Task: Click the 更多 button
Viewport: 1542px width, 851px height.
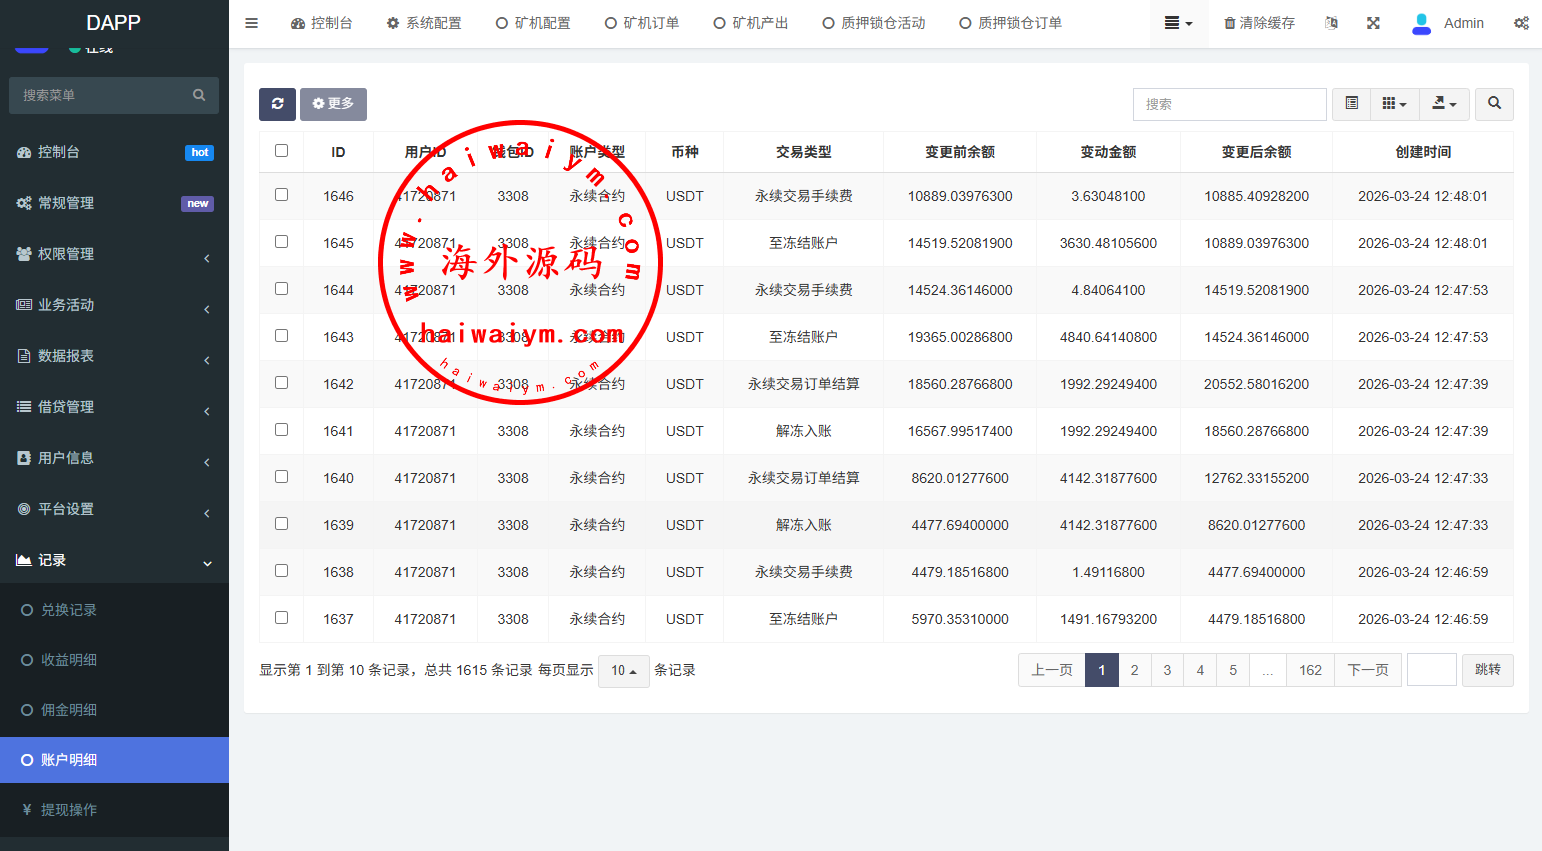Action: pos(333,104)
